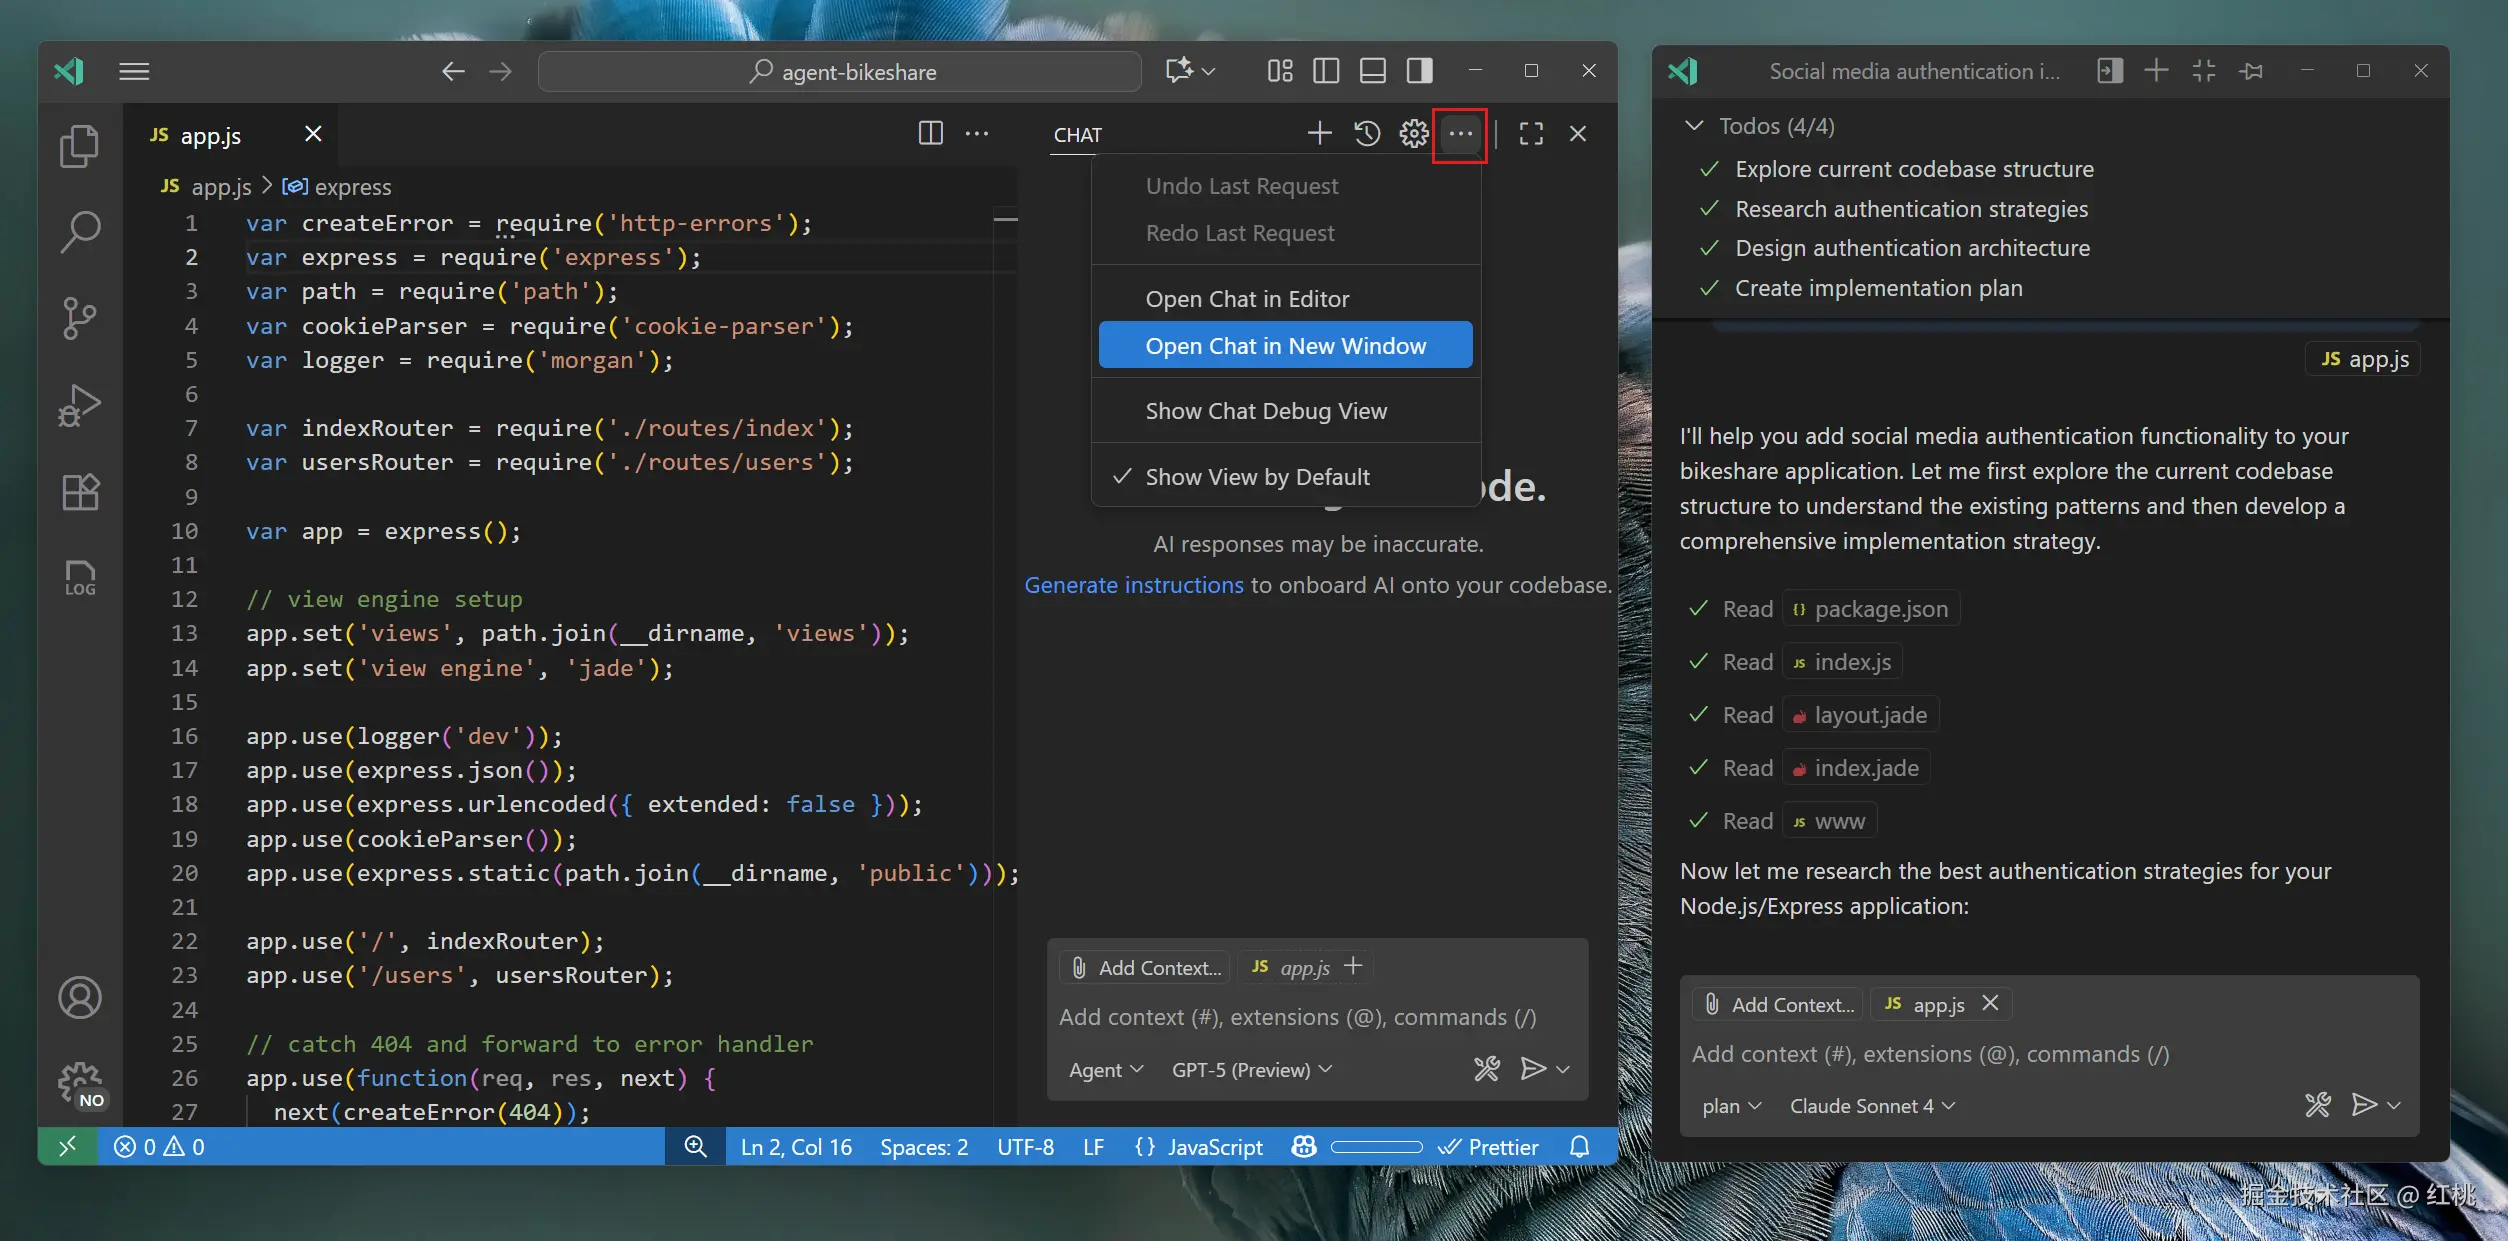Open the Agent mode dropdown
This screenshot has height=1241, width=2508.
pos(1105,1070)
